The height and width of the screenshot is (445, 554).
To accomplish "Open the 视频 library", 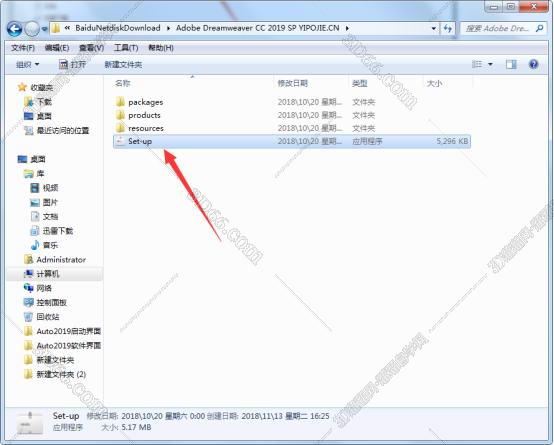I will [50, 188].
